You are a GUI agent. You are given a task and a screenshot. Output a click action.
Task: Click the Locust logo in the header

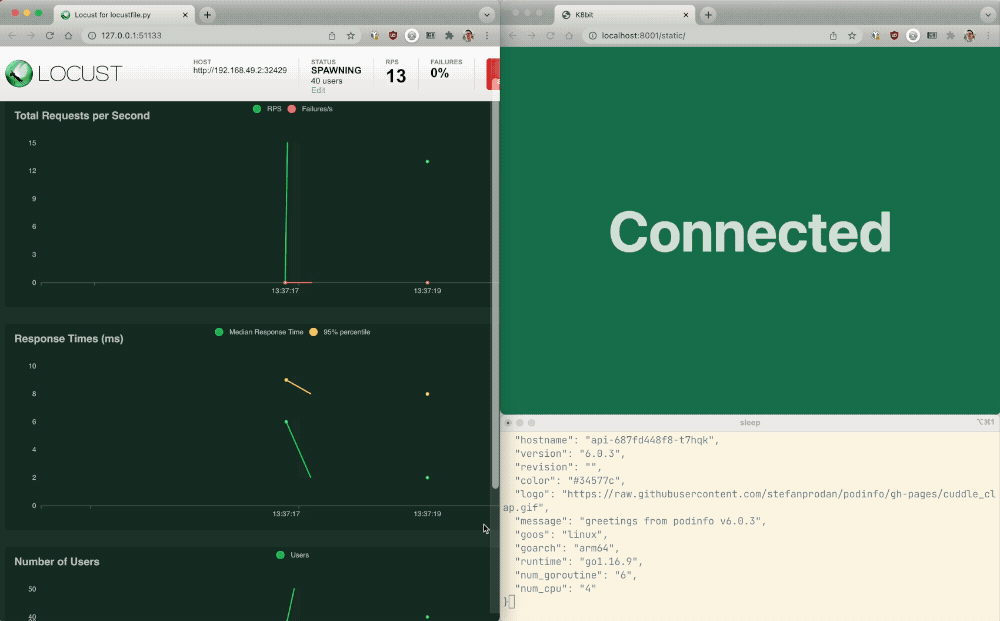point(63,73)
